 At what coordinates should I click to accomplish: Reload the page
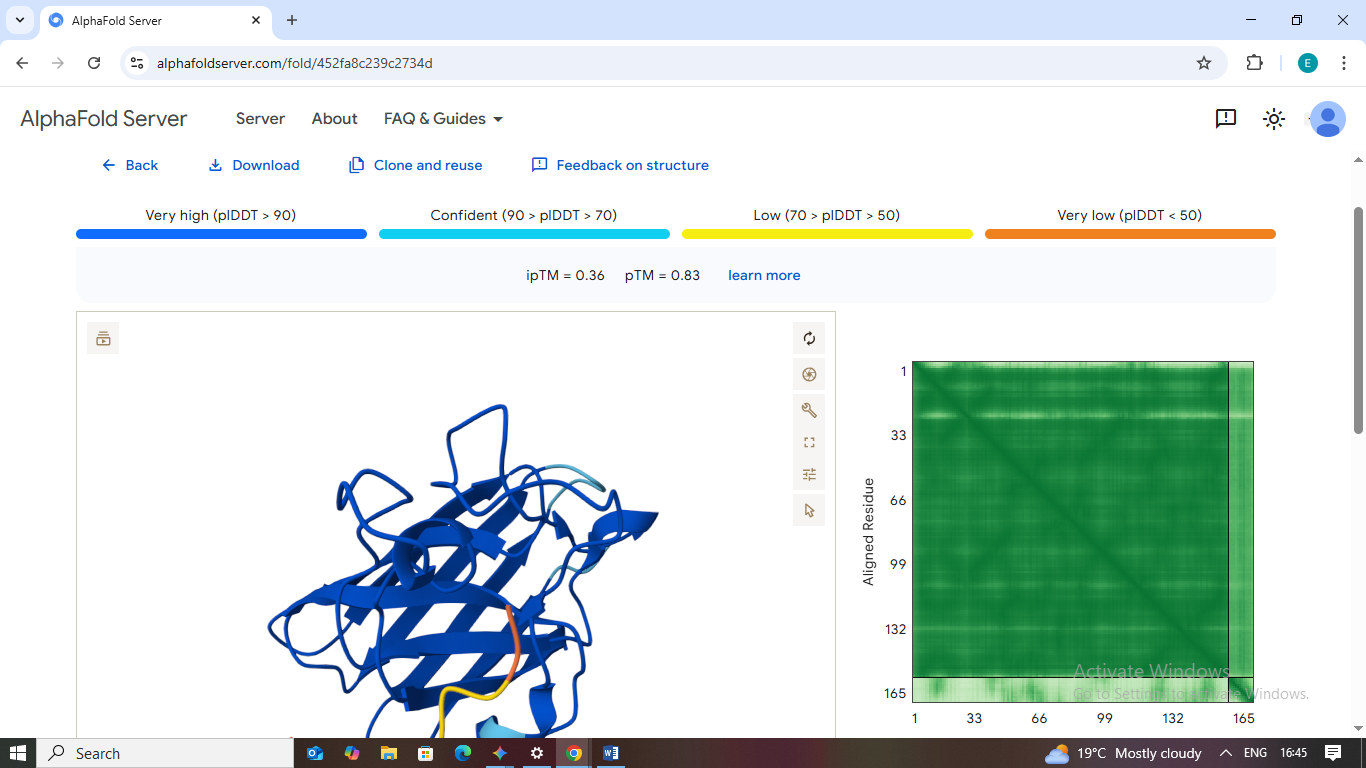94,63
